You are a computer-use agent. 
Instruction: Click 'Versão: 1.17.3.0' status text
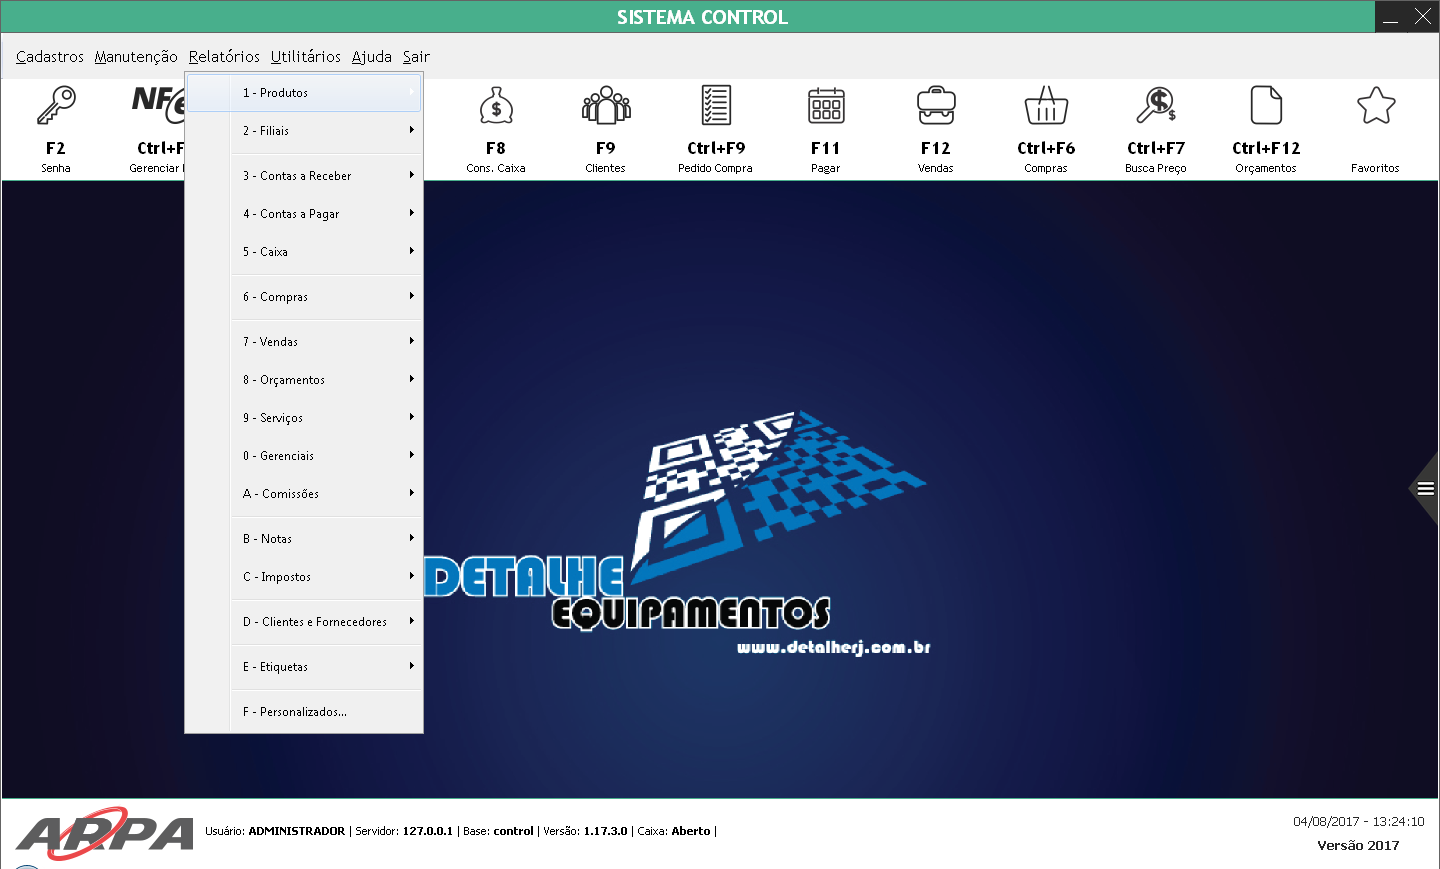585,831
